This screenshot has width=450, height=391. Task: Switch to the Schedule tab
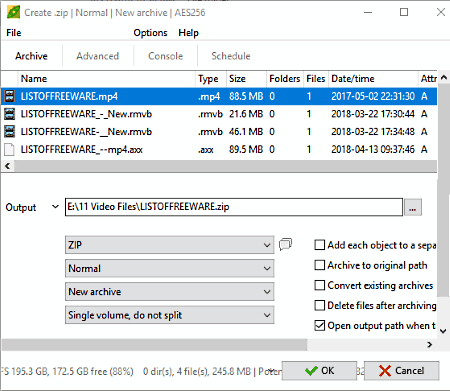[231, 56]
